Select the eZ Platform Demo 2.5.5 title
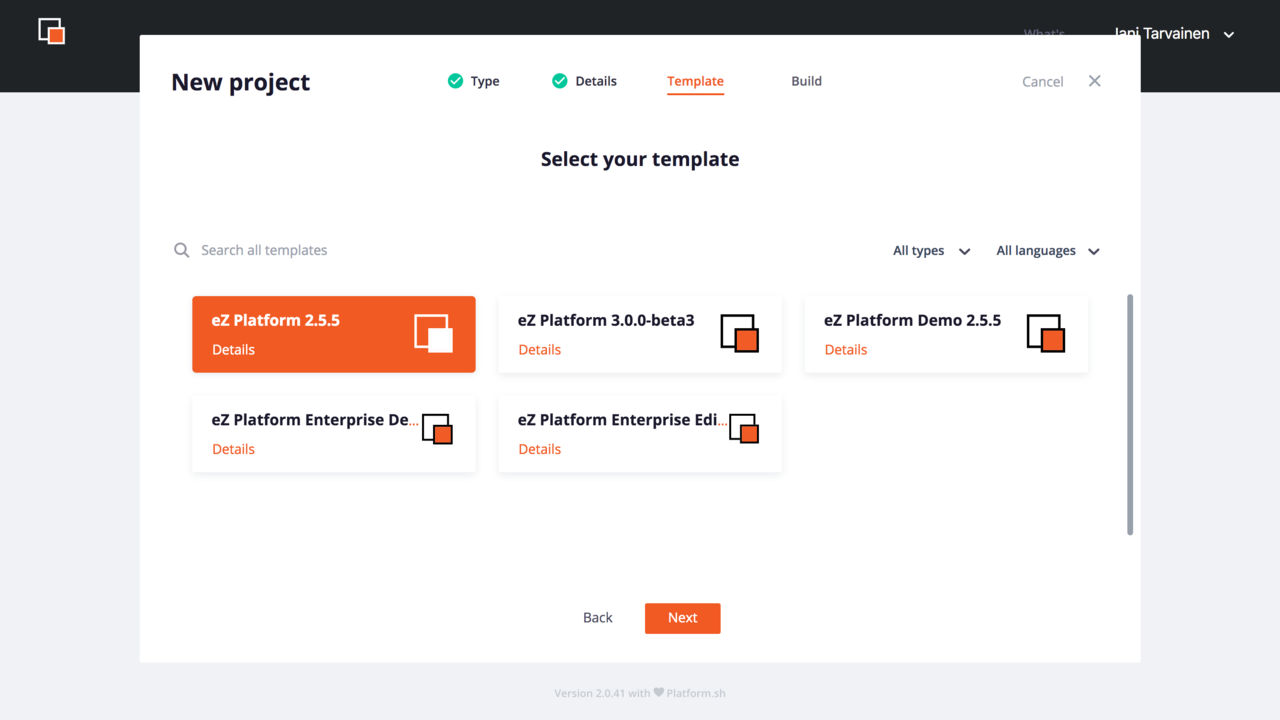This screenshot has width=1280, height=720. coord(912,320)
